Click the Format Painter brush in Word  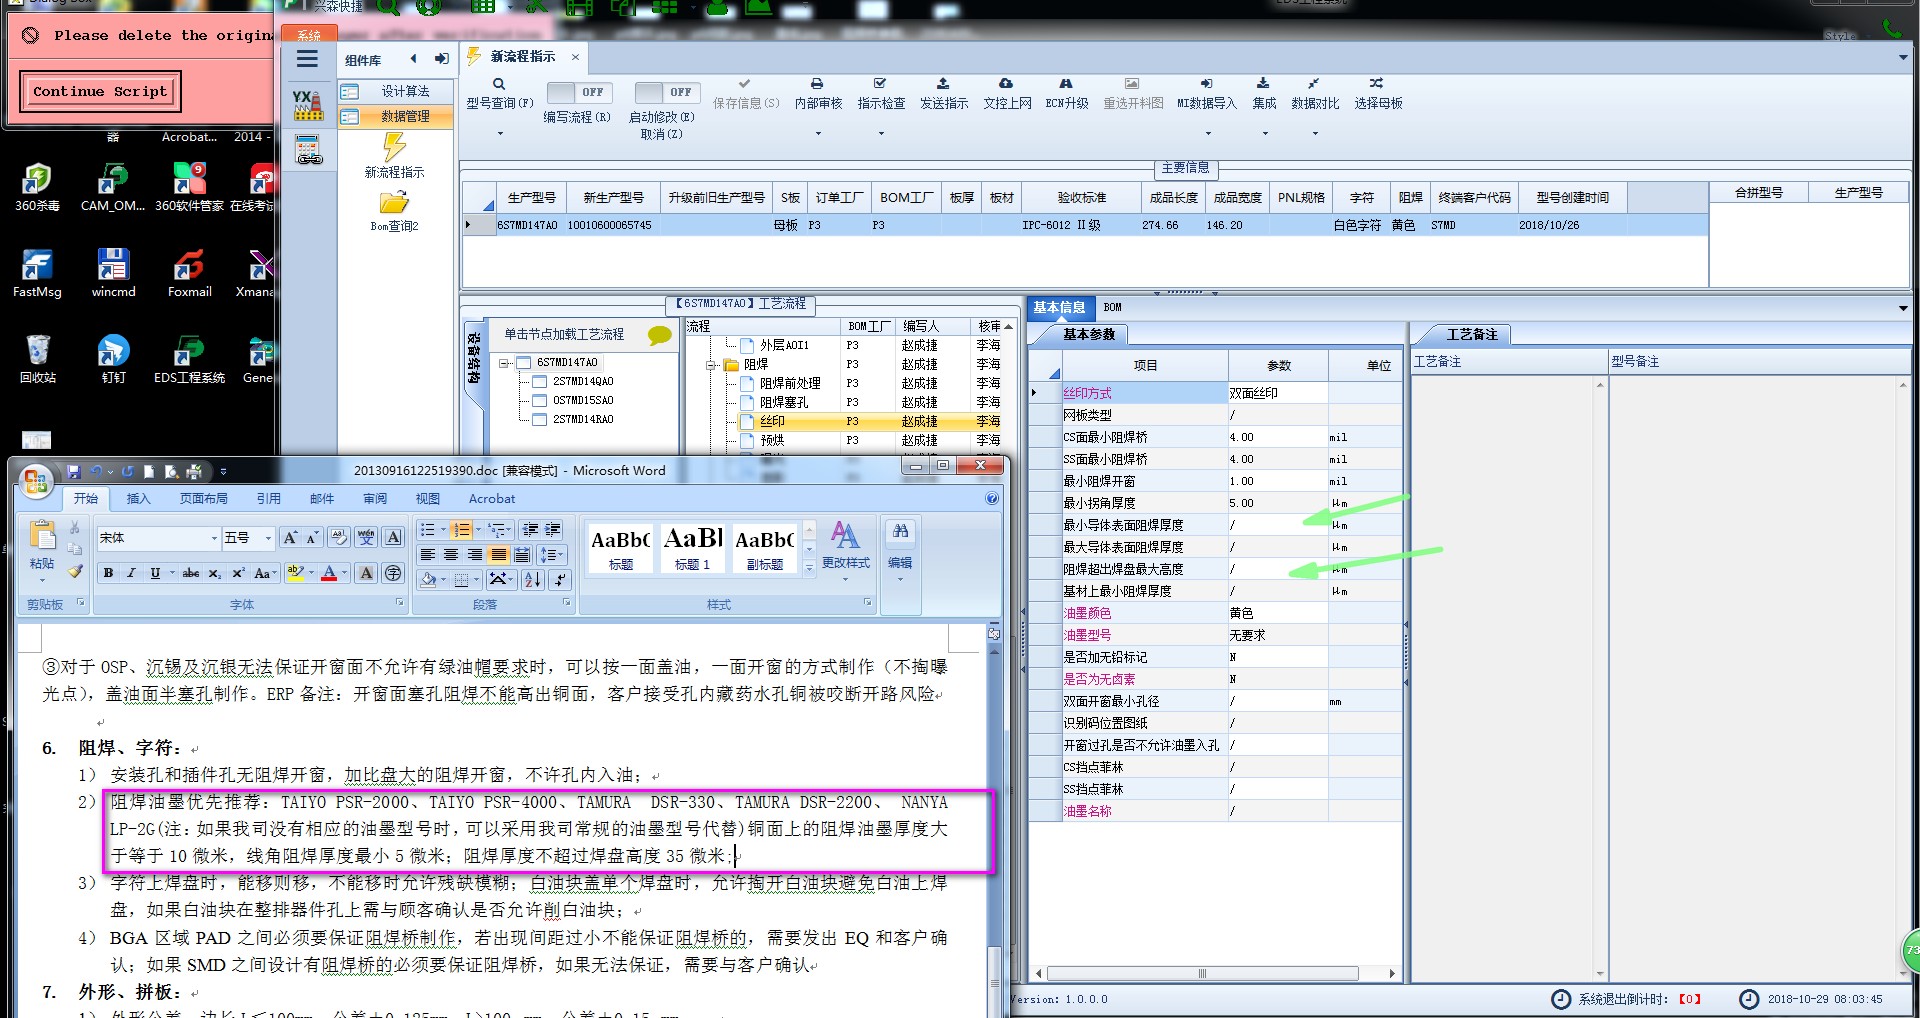75,571
